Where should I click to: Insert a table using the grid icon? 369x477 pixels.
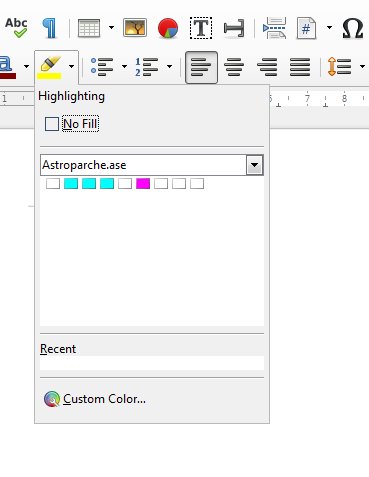(89, 28)
